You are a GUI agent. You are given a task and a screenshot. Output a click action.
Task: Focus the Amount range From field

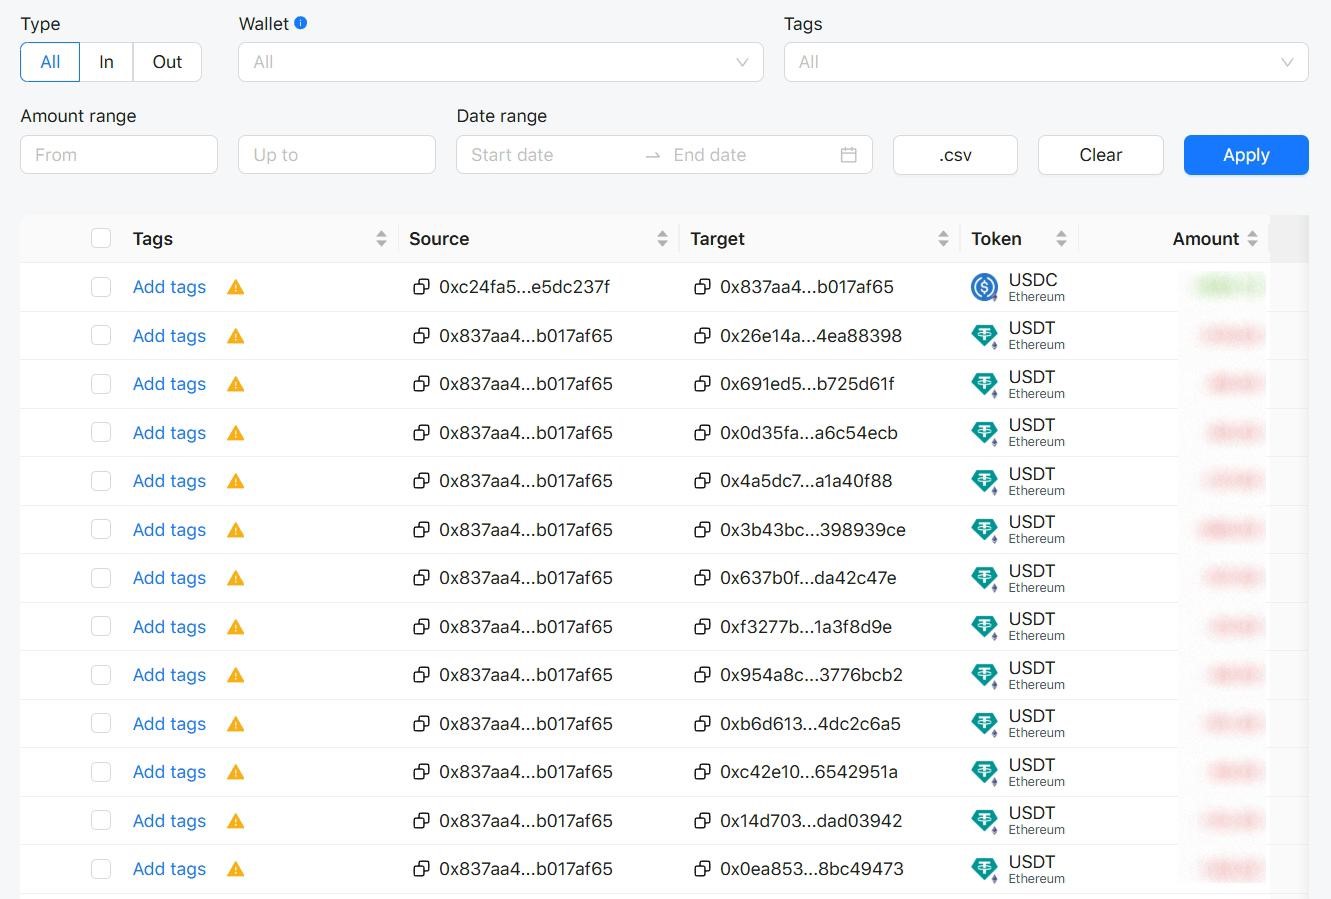coord(119,155)
